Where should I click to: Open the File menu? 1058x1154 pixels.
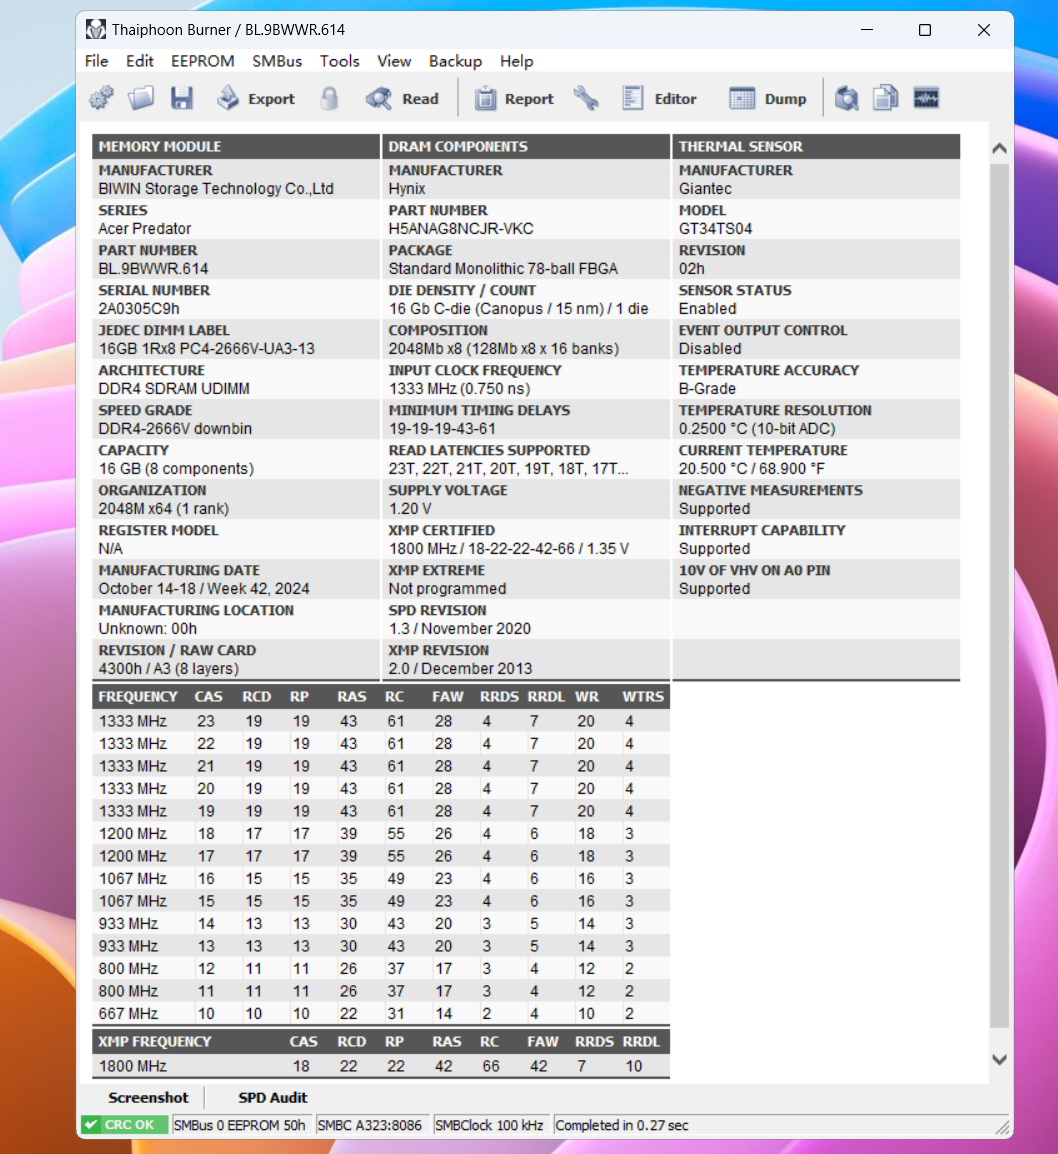96,61
